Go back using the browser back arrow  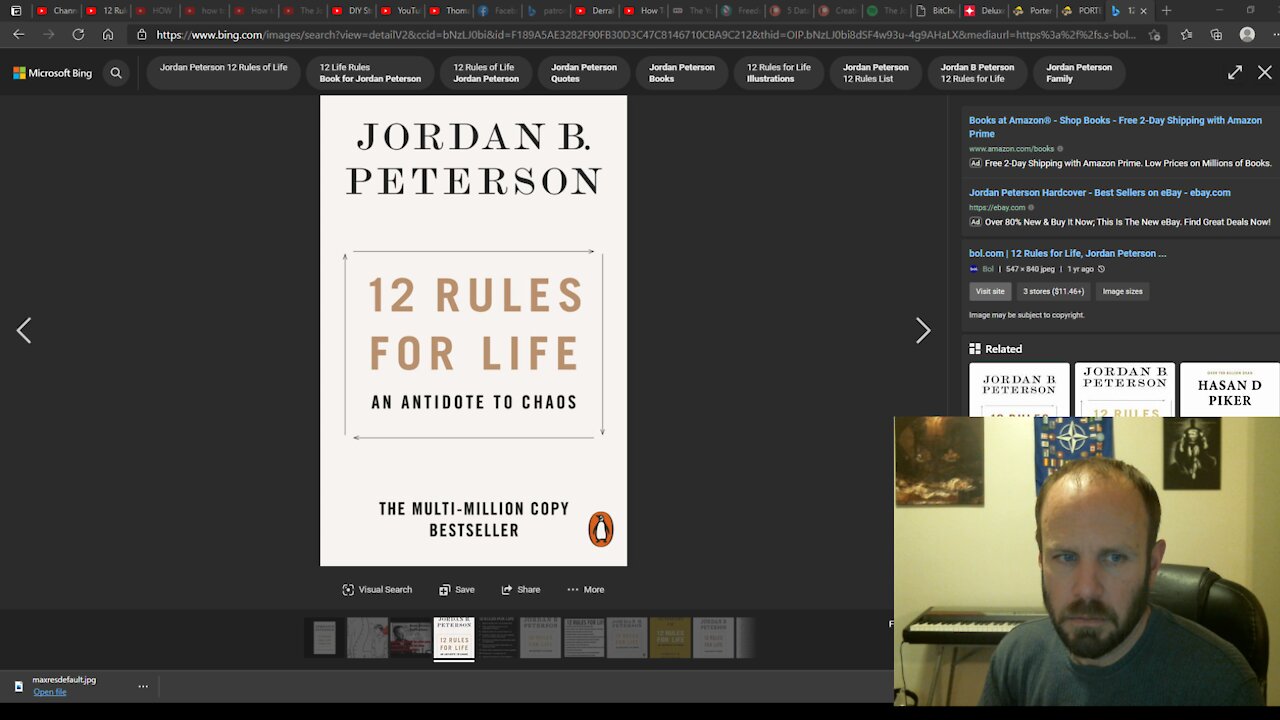click(x=18, y=34)
